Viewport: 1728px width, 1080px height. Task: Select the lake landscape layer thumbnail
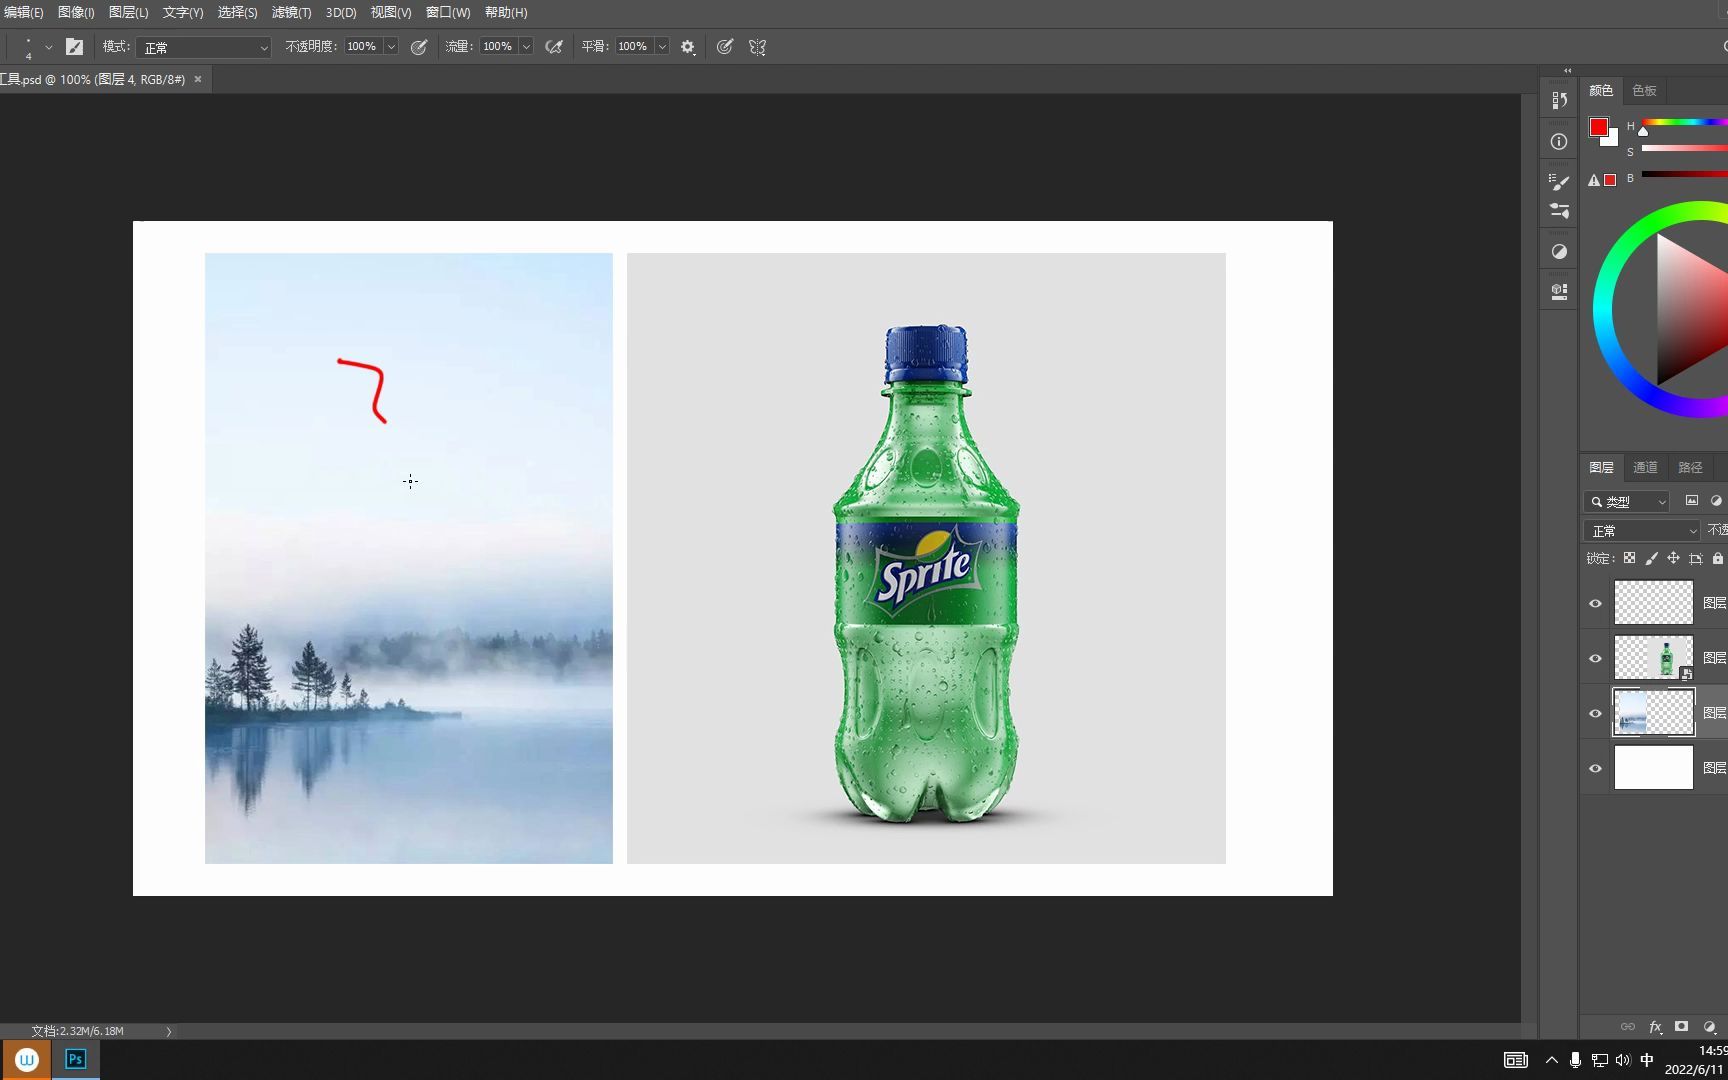coord(1654,713)
